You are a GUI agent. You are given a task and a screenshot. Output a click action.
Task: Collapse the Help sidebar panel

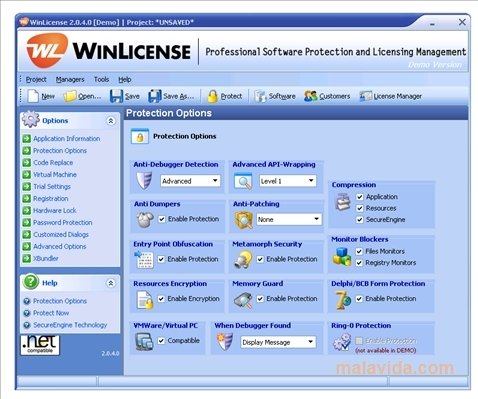point(110,283)
